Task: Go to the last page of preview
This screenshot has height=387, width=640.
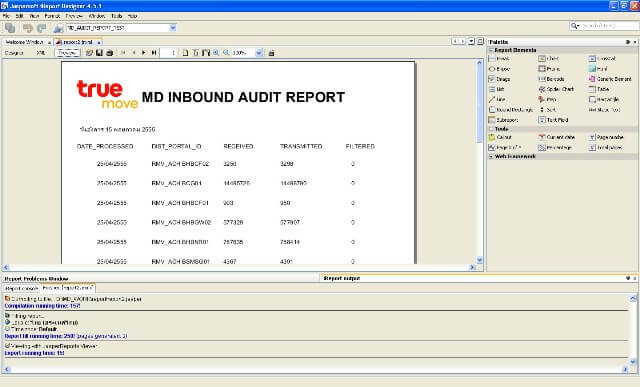Action: pos(154,53)
